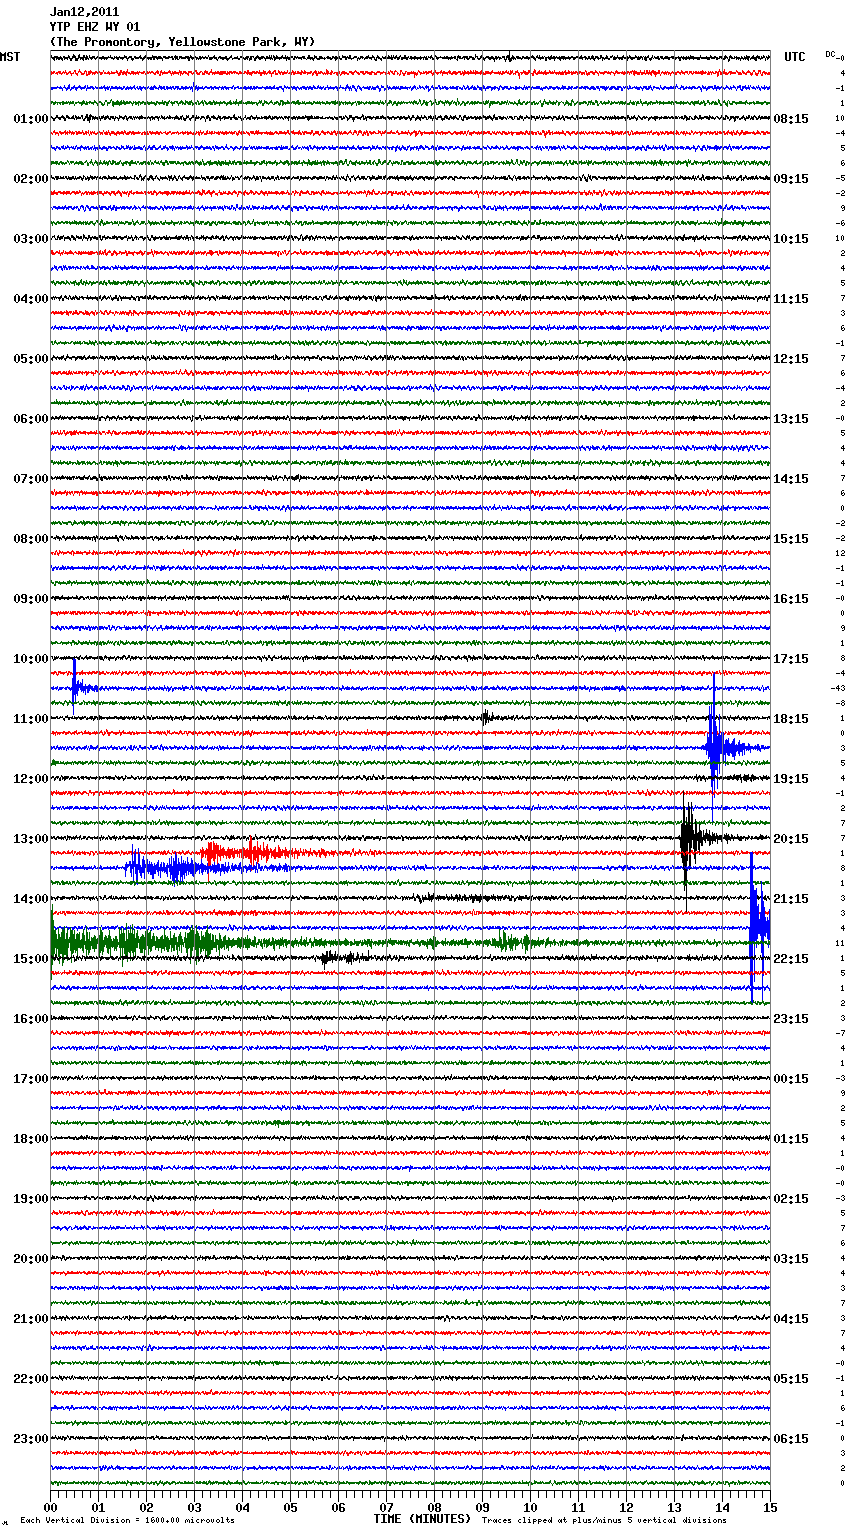The image size is (850, 1534).
Task: Select the 10:00 MST row label
Action: [x=30, y=659]
